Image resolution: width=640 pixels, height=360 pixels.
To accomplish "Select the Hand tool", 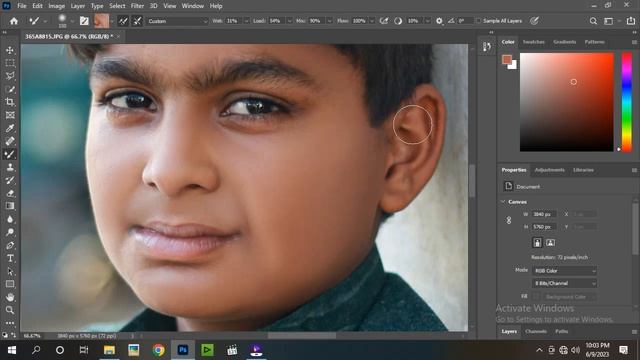I will click(10, 297).
